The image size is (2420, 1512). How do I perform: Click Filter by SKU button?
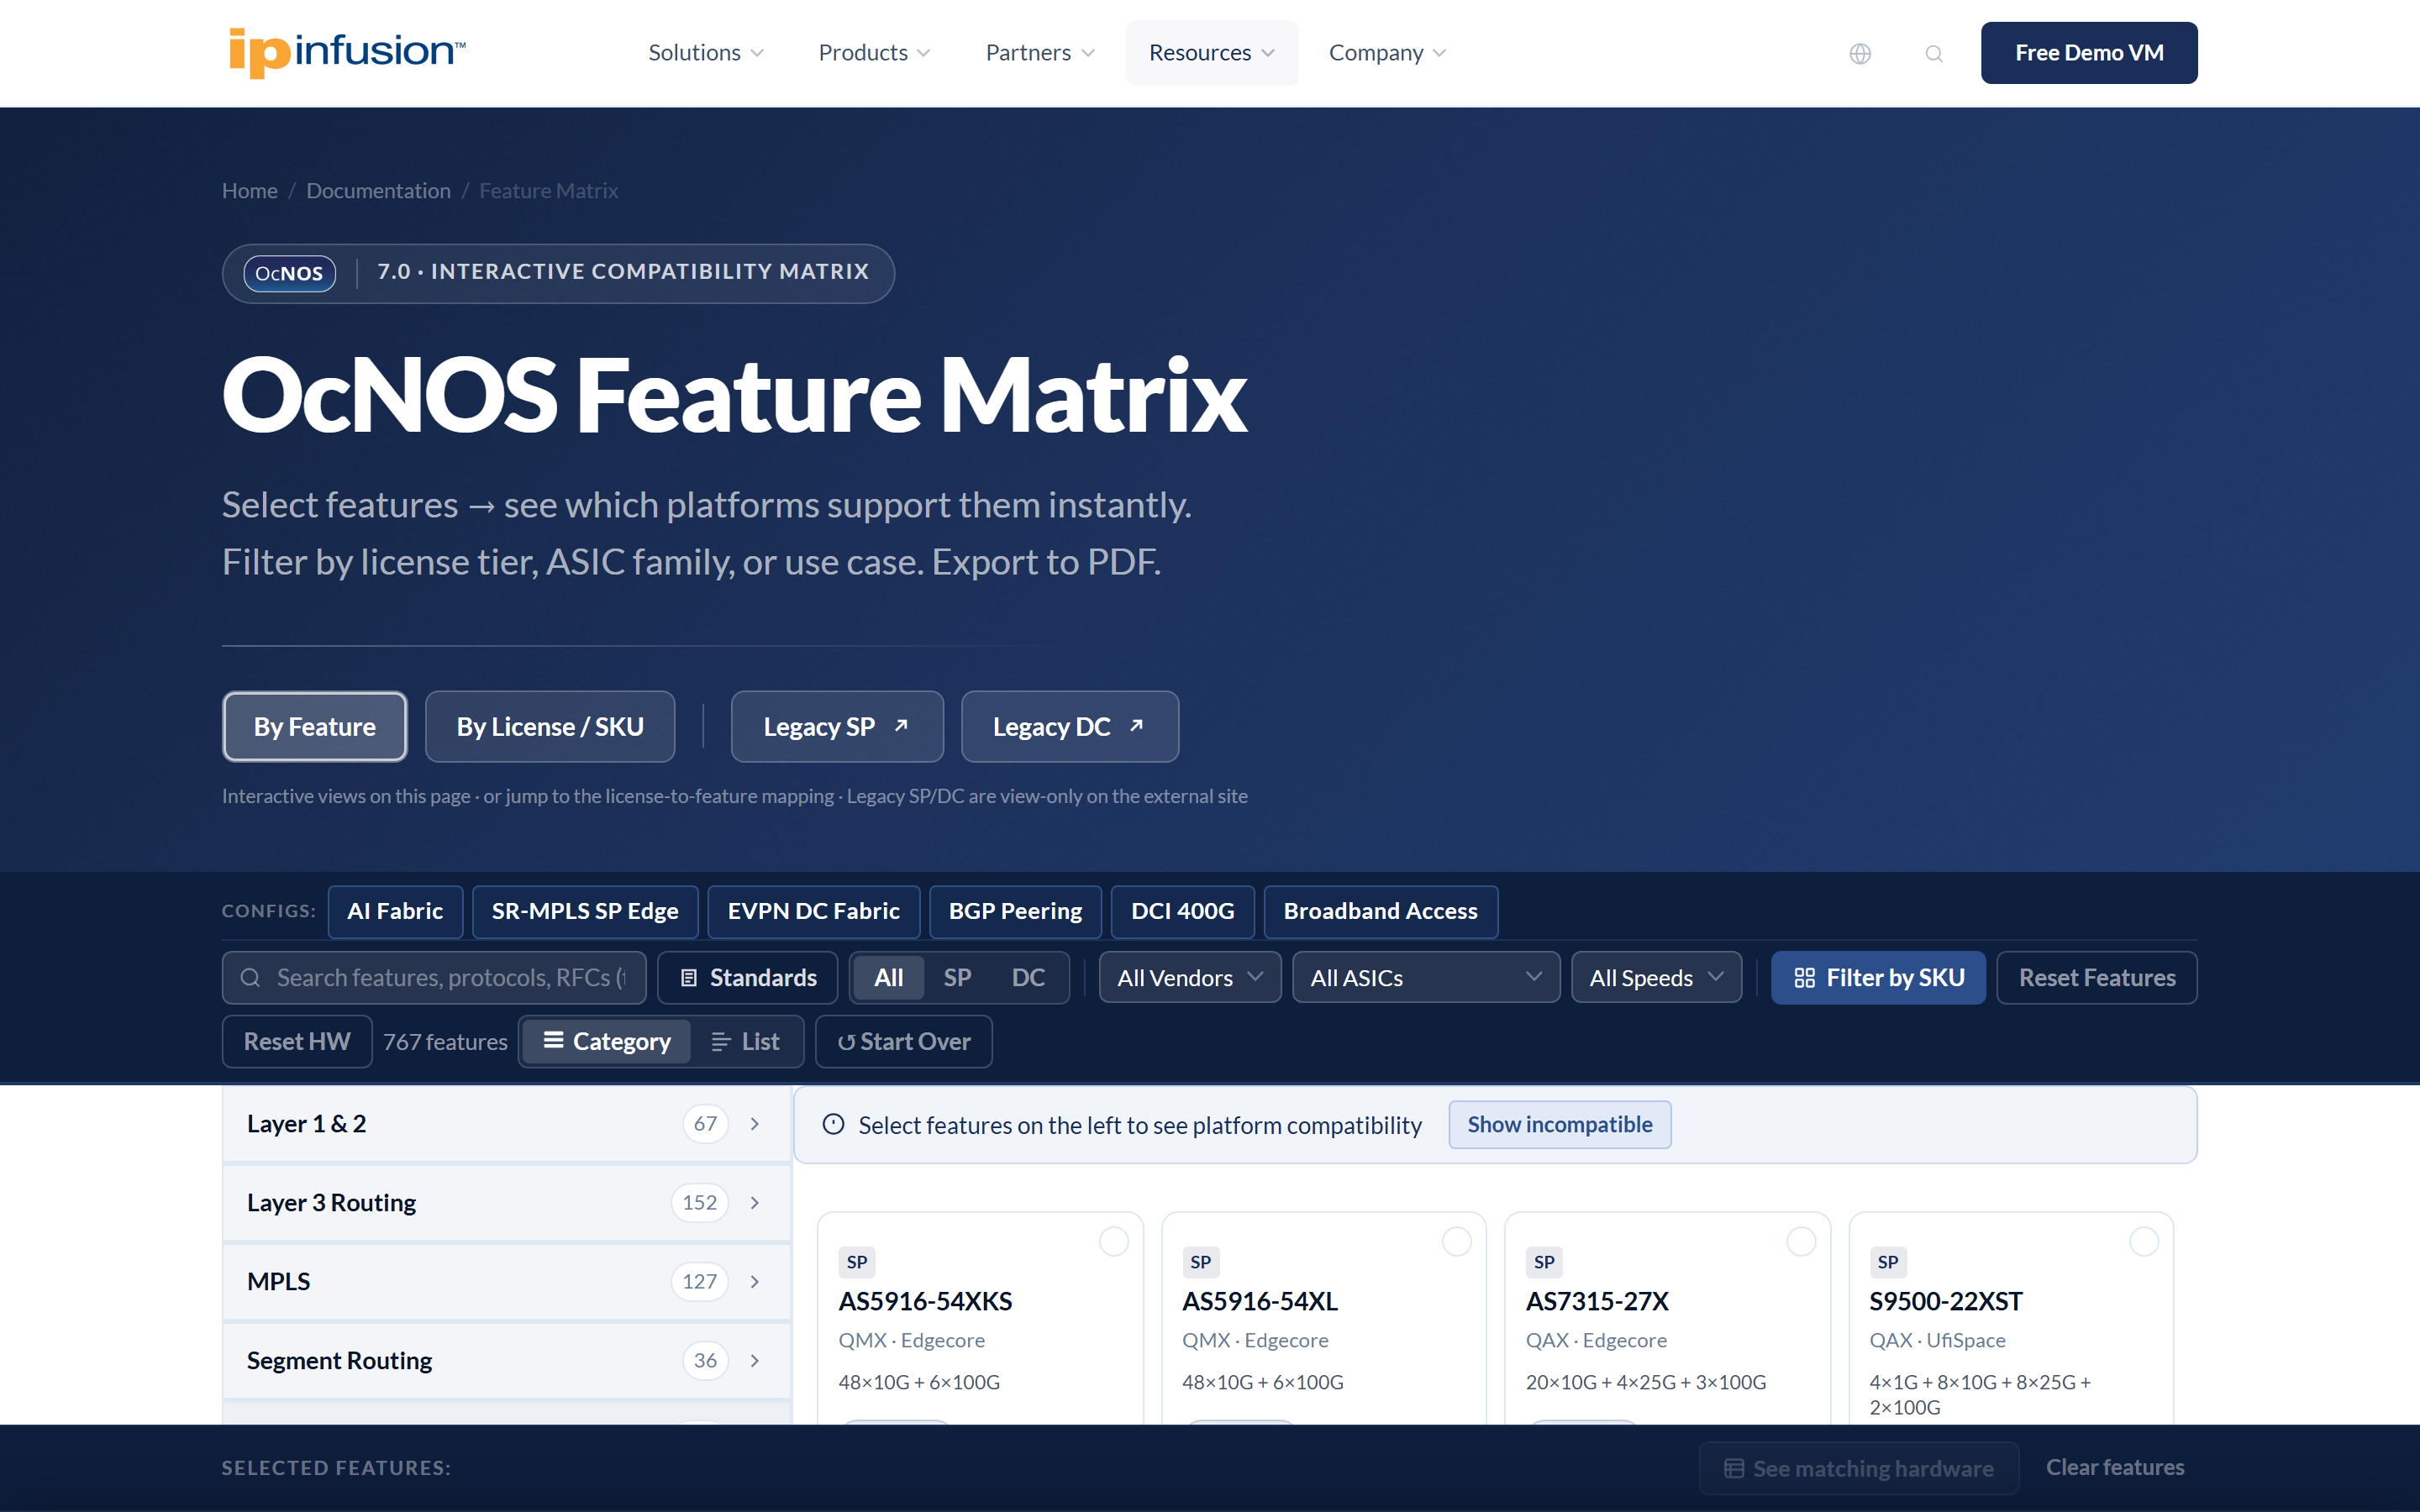point(1878,978)
